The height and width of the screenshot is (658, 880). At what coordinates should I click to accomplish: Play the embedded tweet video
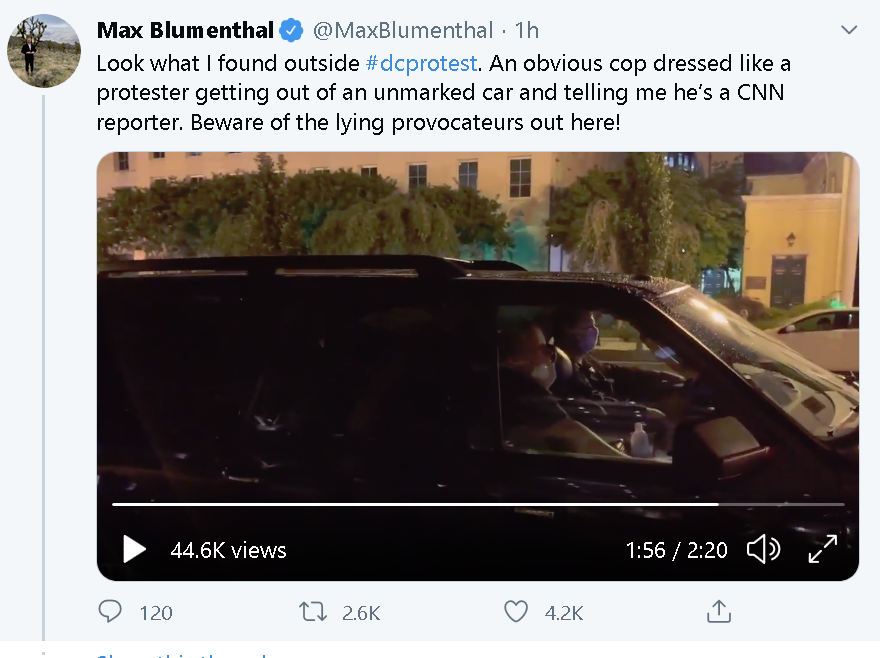tap(134, 549)
